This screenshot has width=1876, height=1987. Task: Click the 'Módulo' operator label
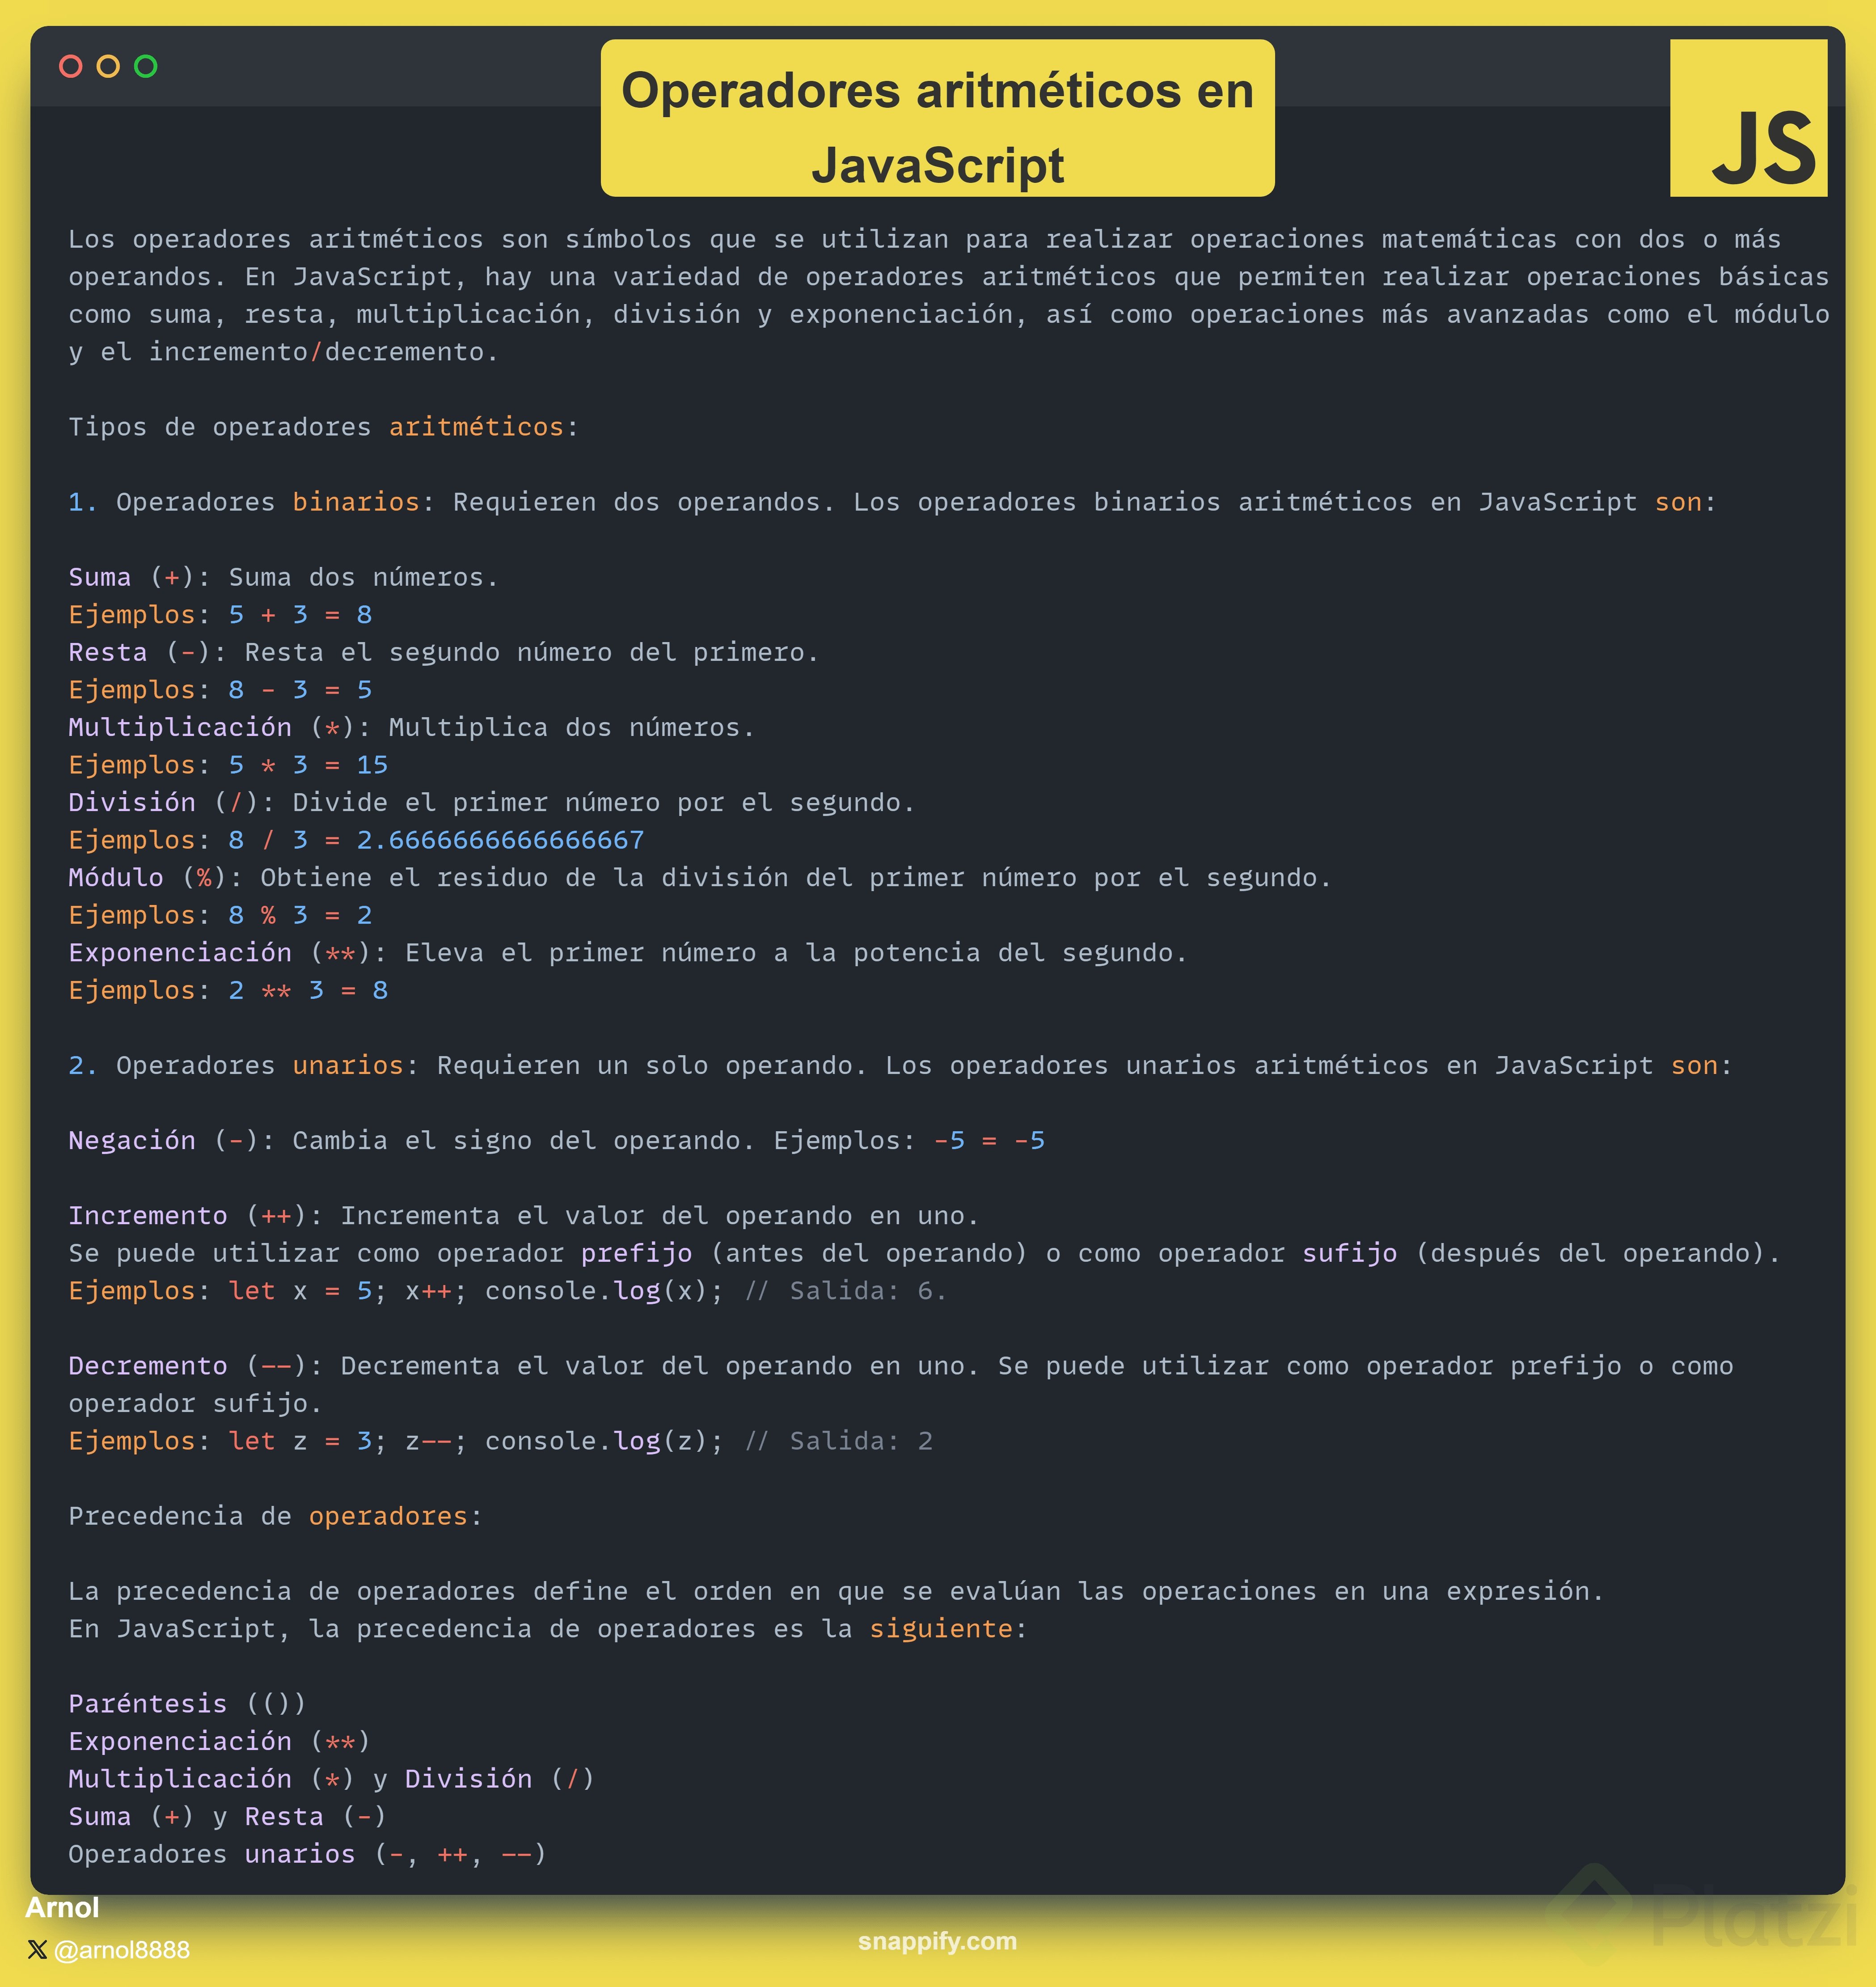coord(115,877)
